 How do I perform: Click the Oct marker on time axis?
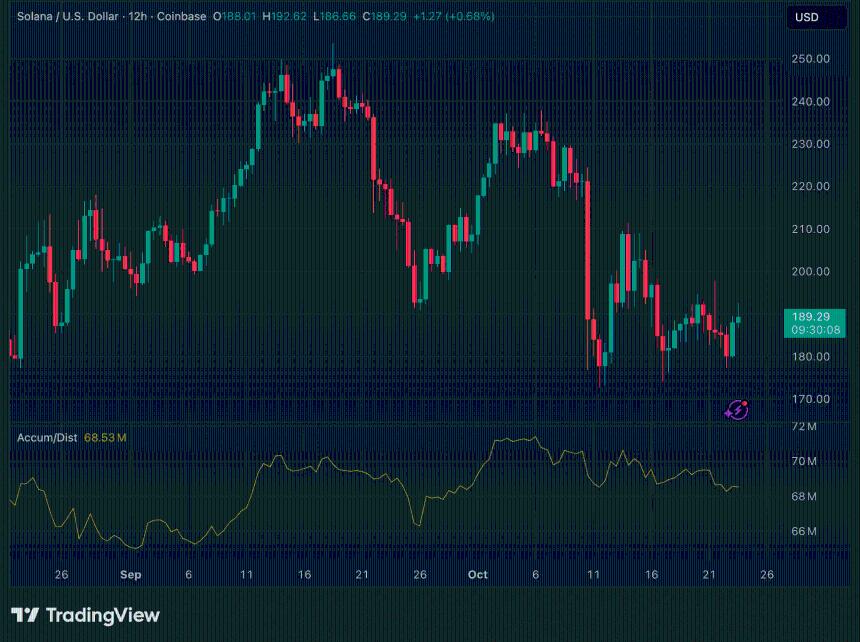477,575
